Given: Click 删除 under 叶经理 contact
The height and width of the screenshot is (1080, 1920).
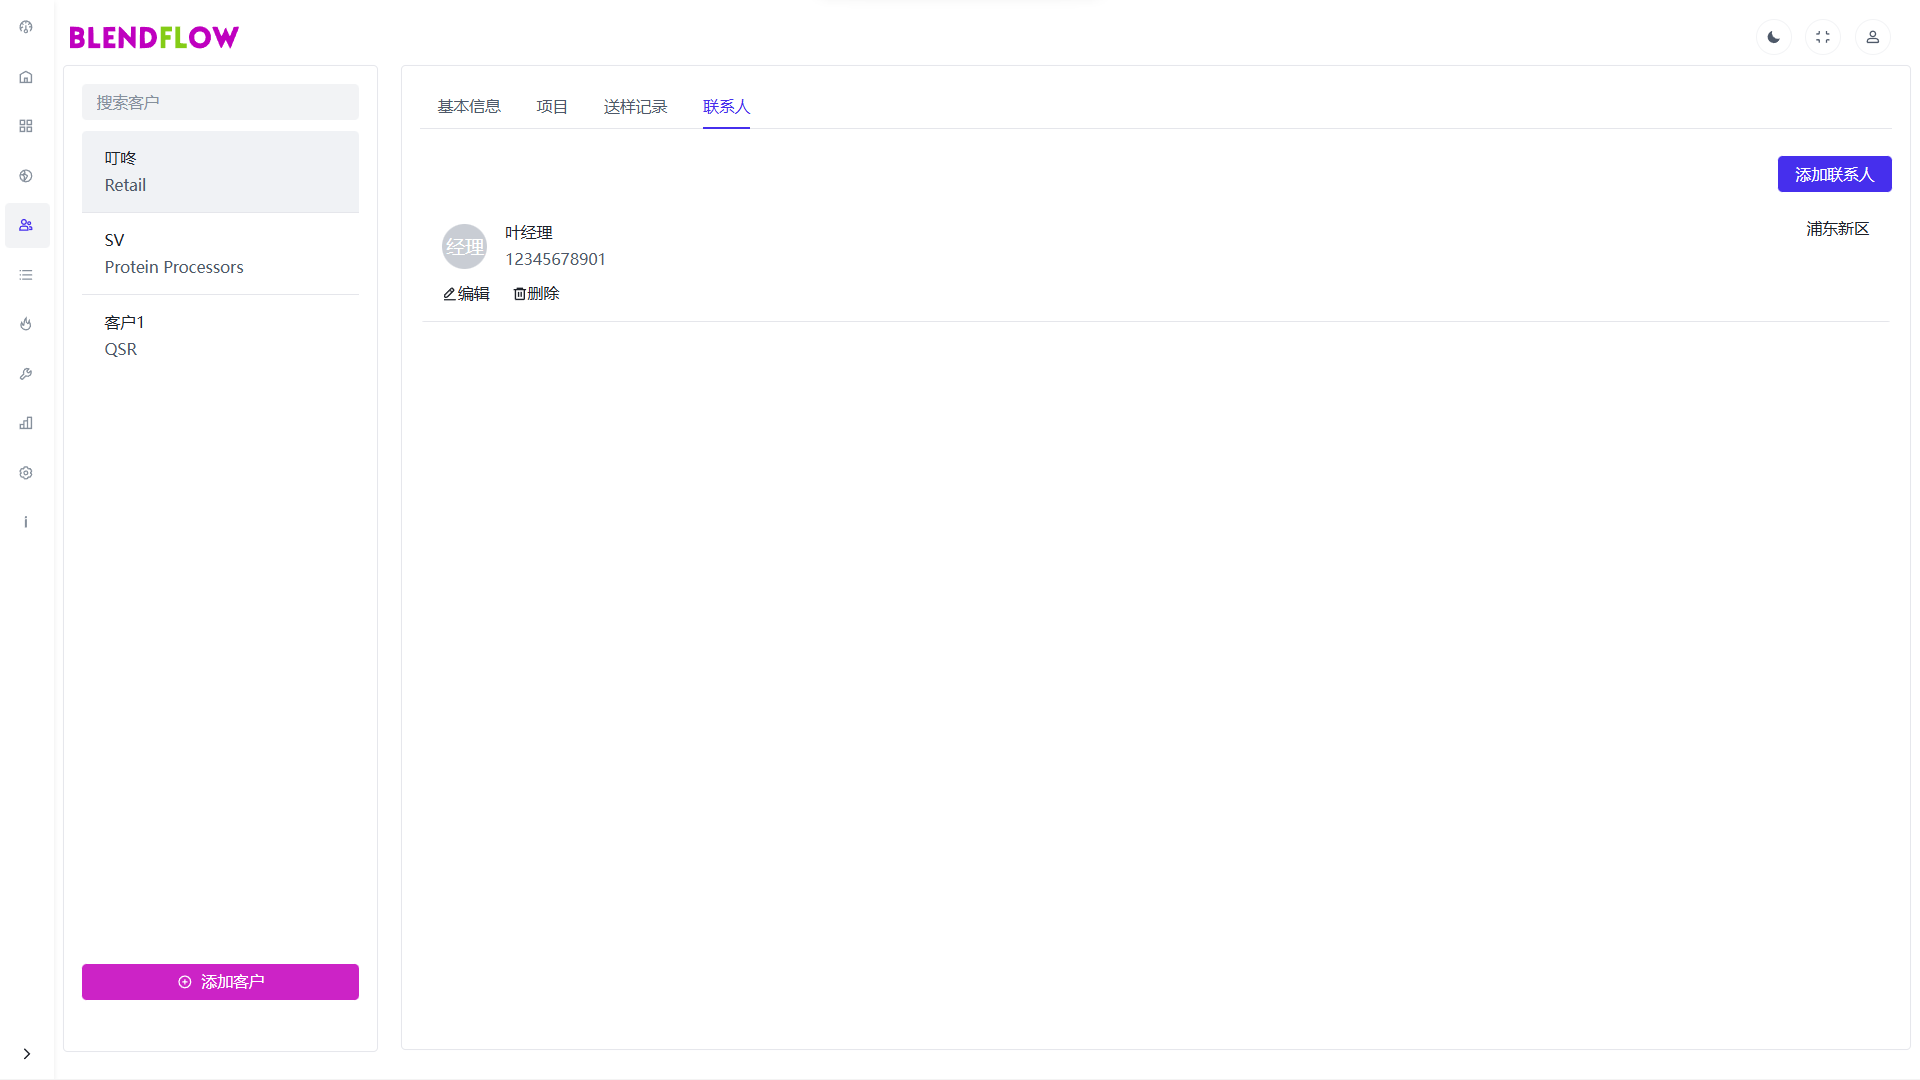Looking at the screenshot, I should pyautogui.click(x=536, y=293).
